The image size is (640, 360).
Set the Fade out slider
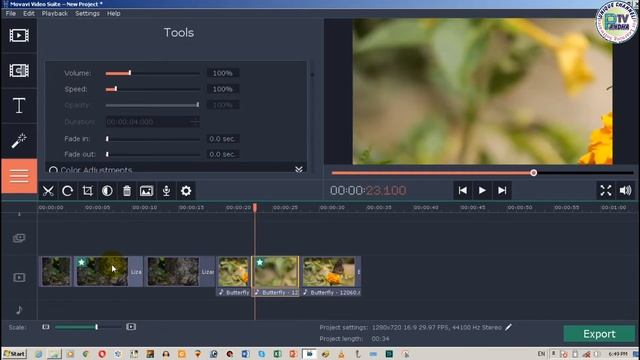pyautogui.click(x=153, y=154)
